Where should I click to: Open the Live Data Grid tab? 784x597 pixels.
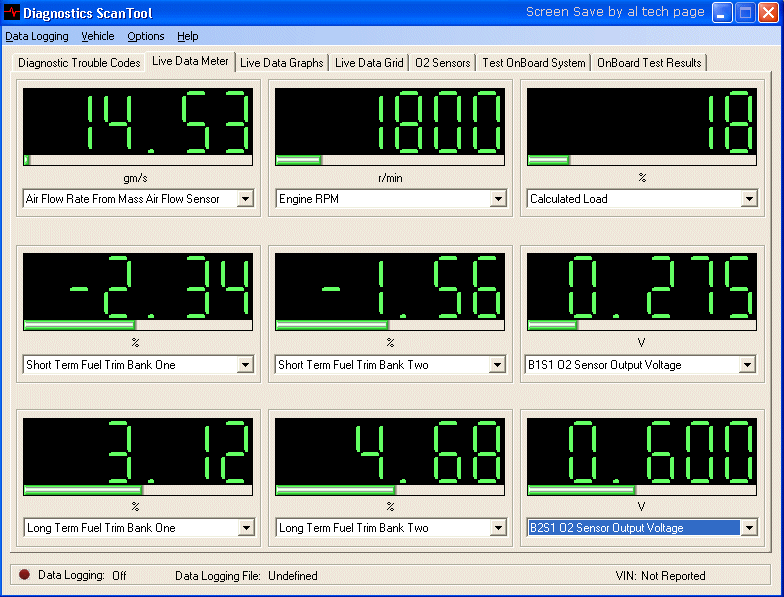[369, 63]
